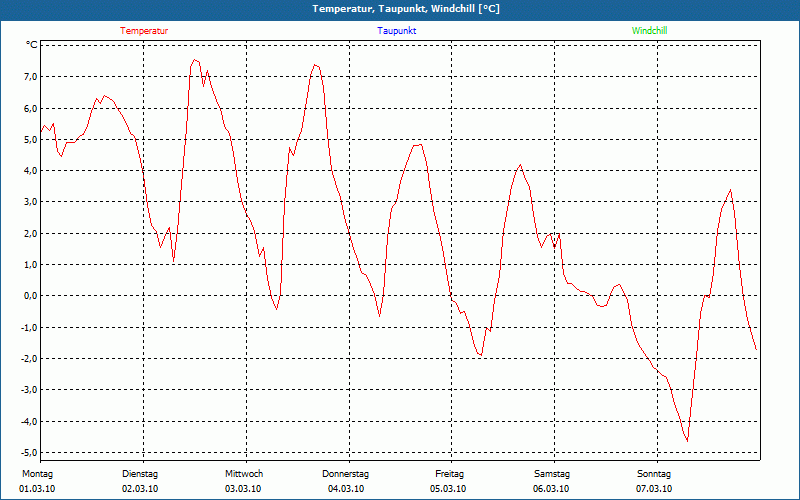The width and height of the screenshot is (800, 500).
Task: Click the date 03.03.10
Action: click(243, 489)
